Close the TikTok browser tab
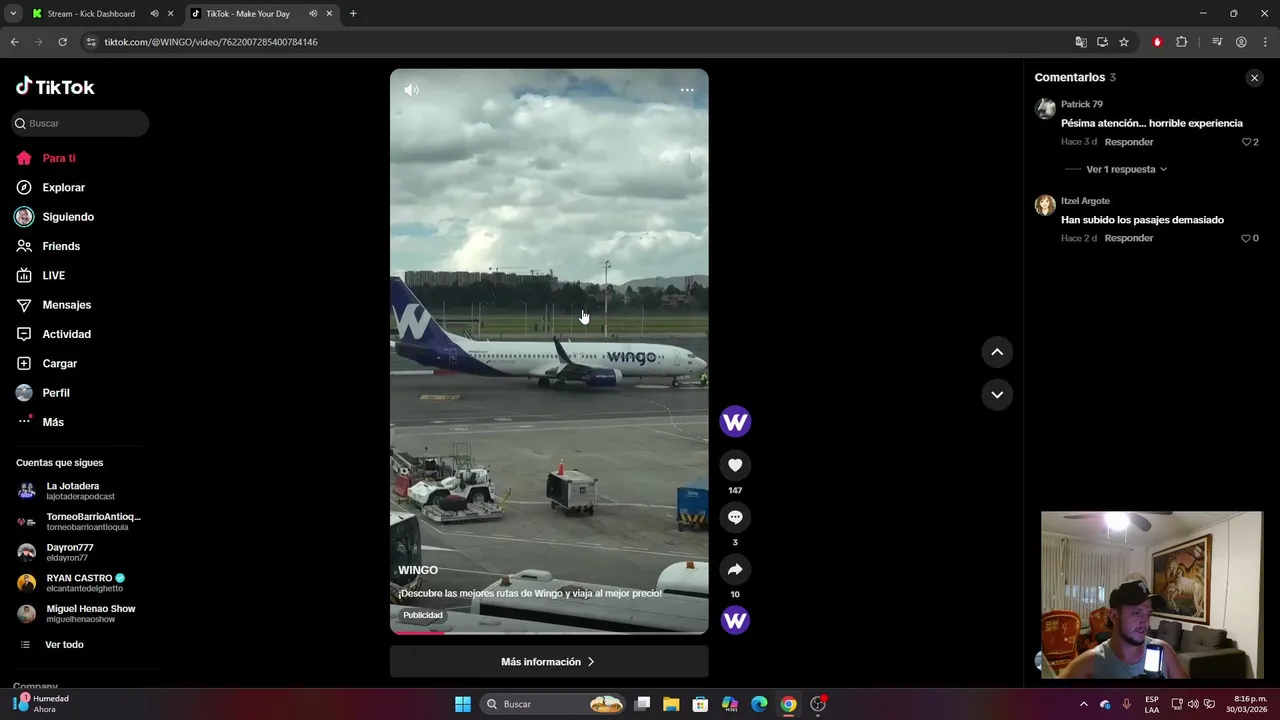The height and width of the screenshot is (720, 1280). [x=329, y=14]
